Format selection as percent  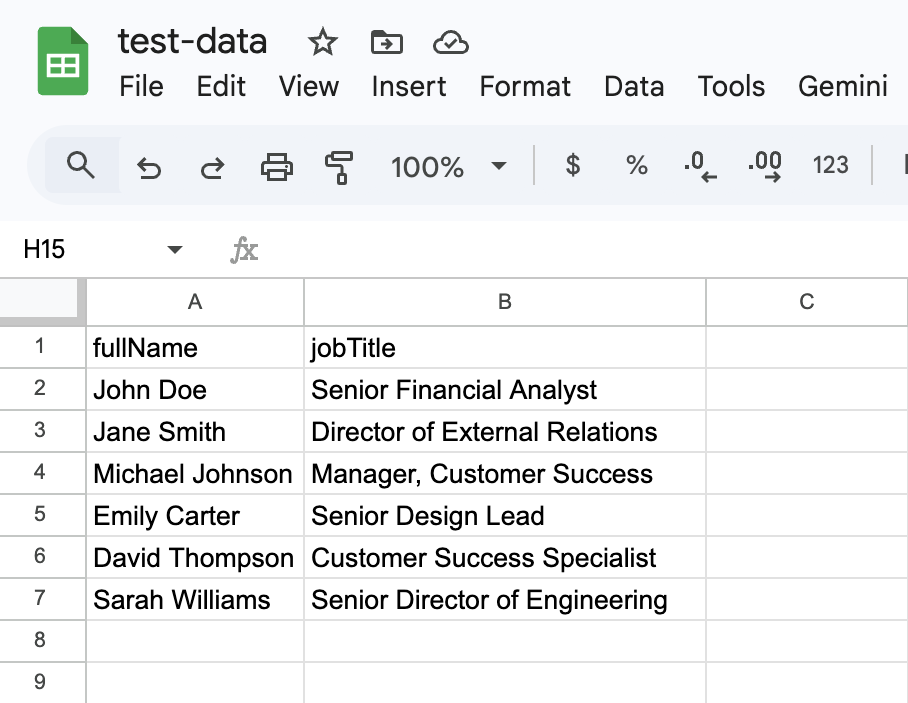pos(636,166)
